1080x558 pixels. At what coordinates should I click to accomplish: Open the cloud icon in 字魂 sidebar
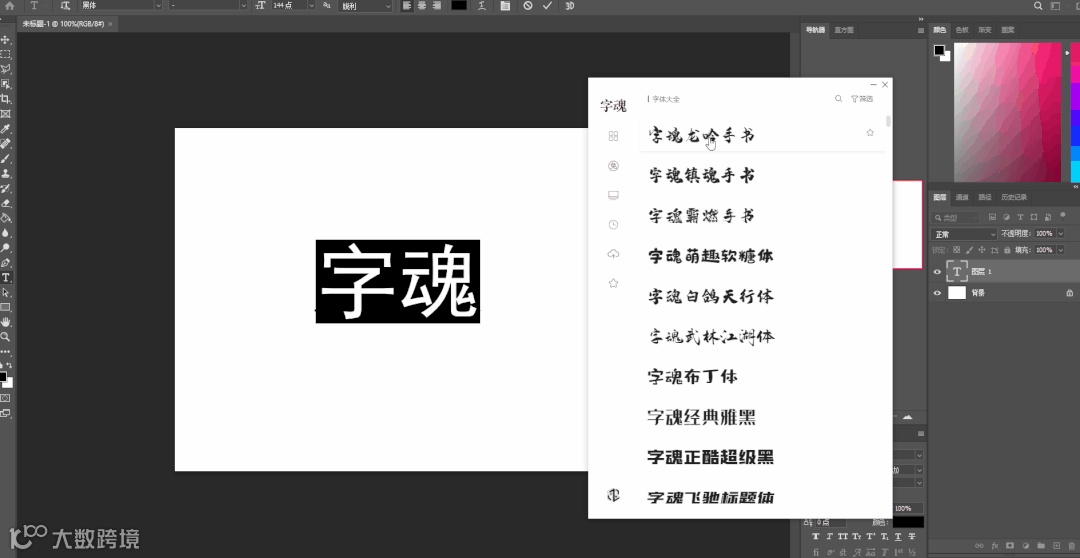pyautogui.click(x=613, y=254)
